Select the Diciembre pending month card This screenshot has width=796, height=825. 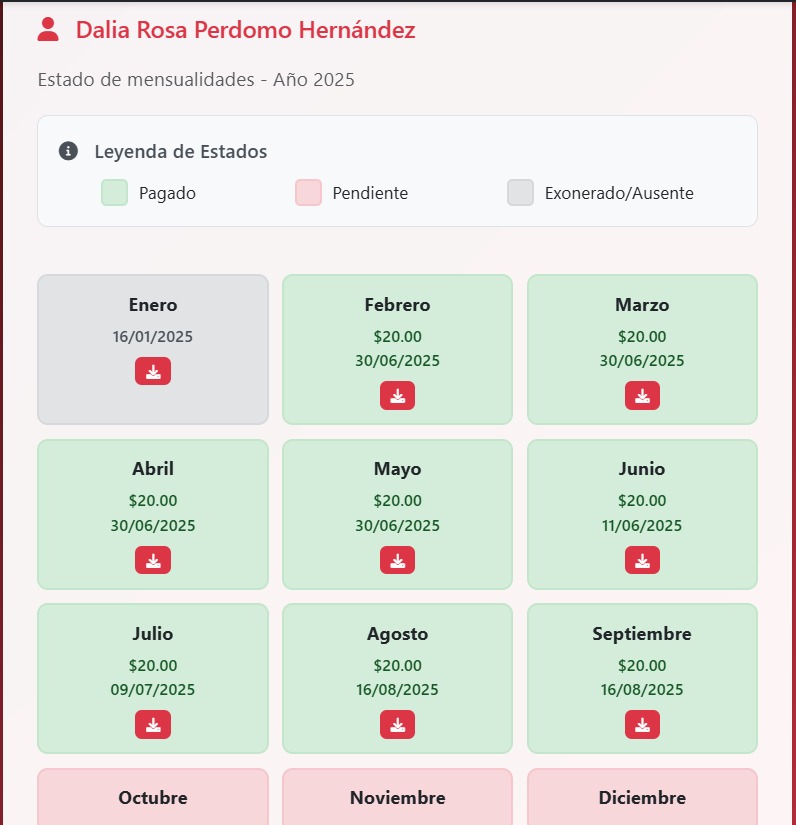(x=642, y=798)
